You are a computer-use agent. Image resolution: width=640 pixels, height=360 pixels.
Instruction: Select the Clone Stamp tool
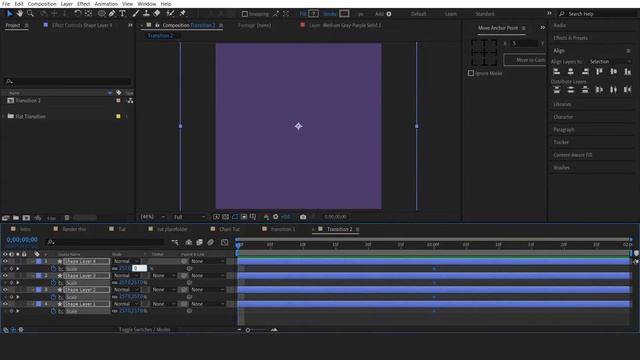[x=146, y=13]
